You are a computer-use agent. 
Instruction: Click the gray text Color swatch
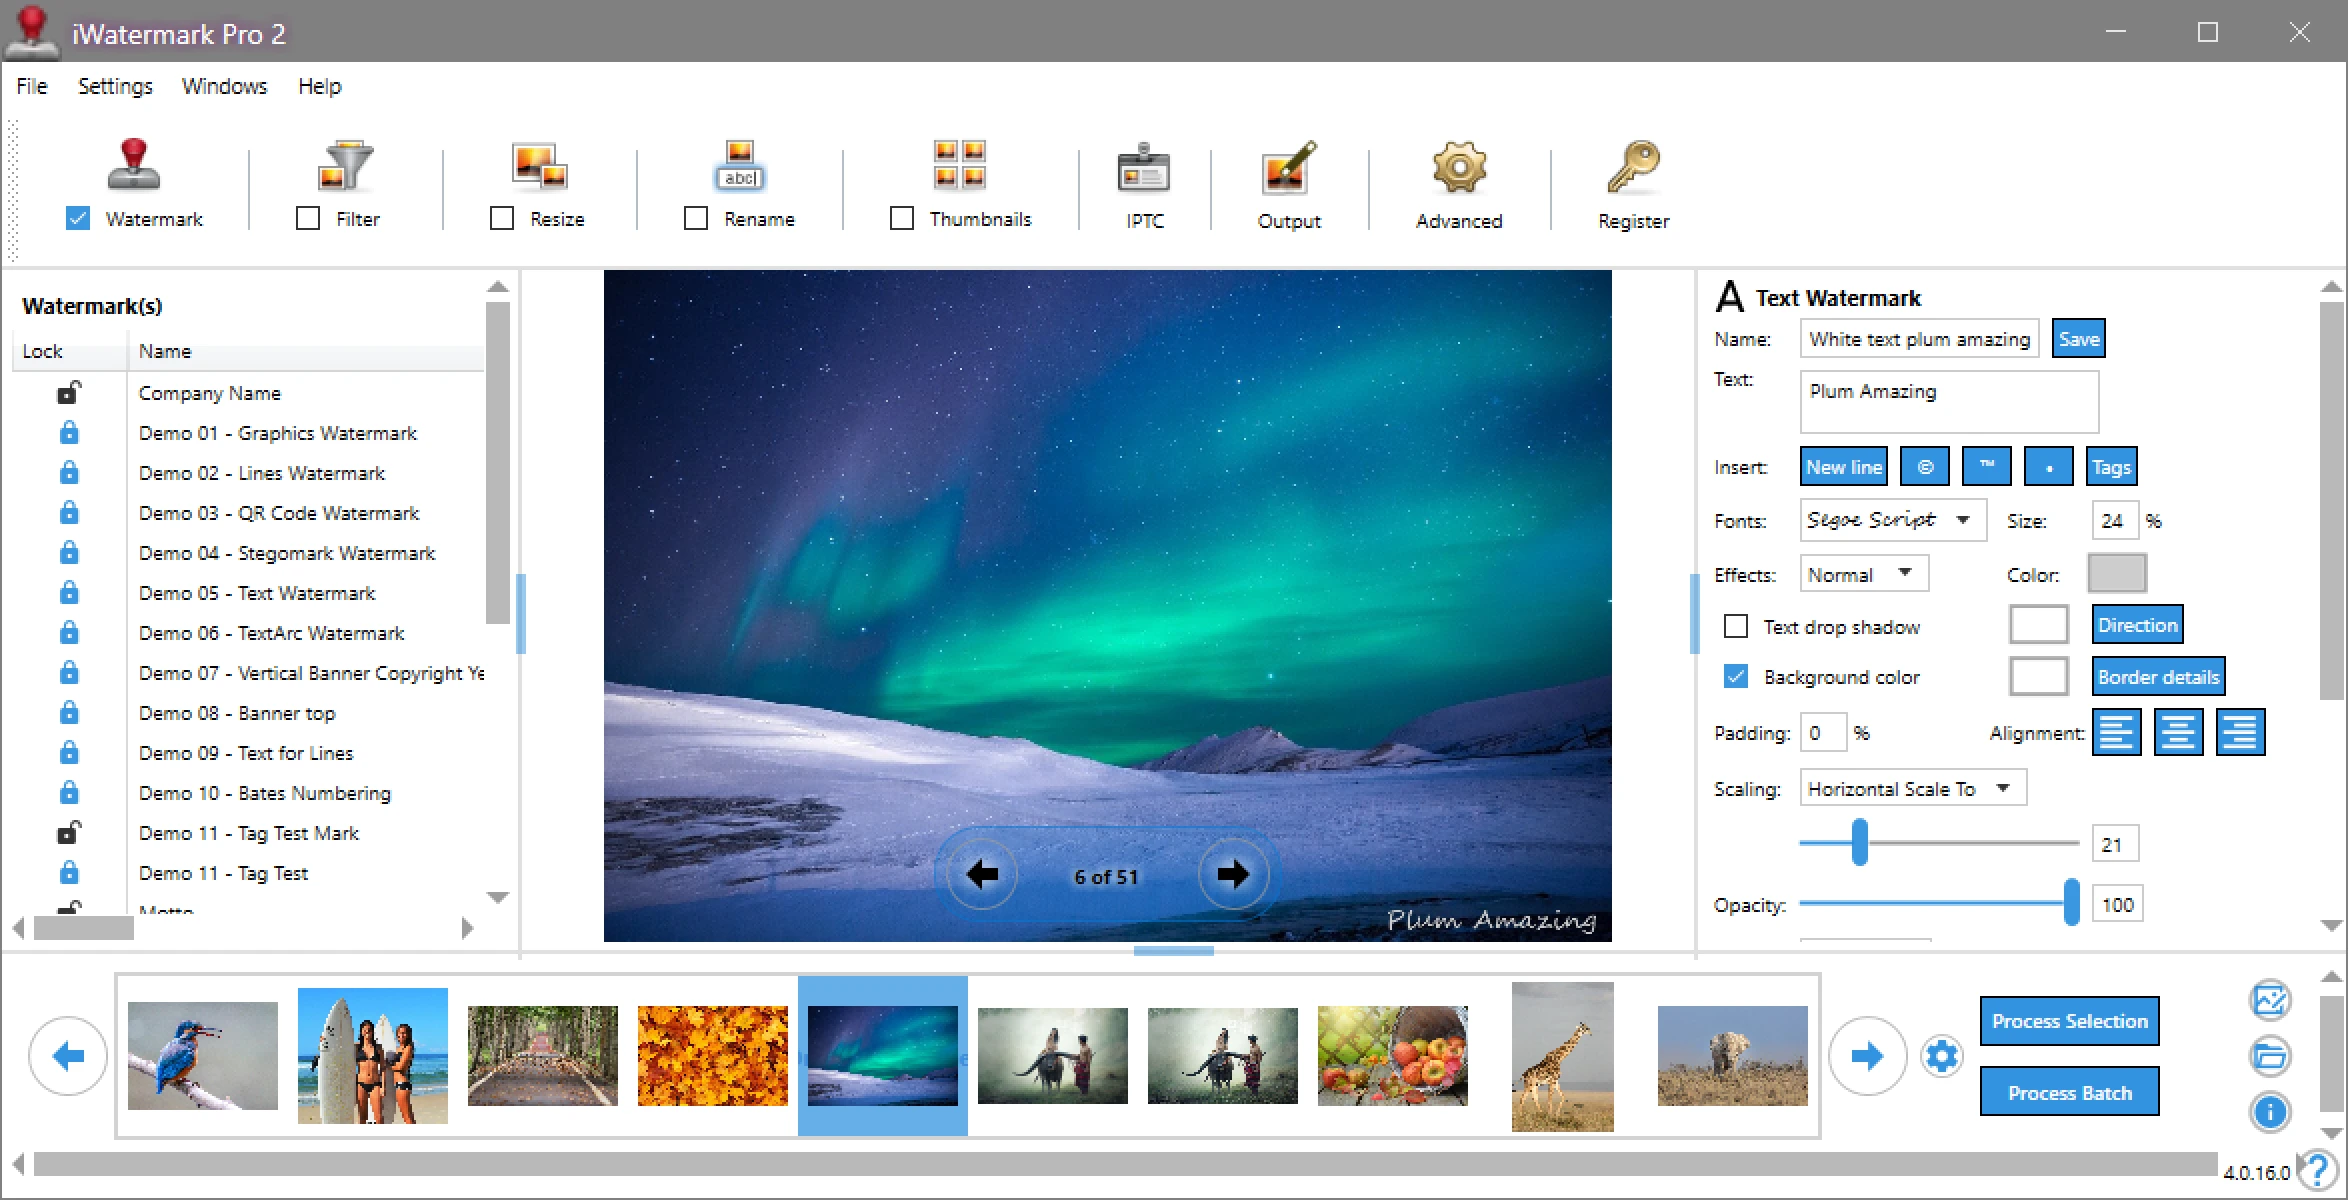[x=2116, y=573]
